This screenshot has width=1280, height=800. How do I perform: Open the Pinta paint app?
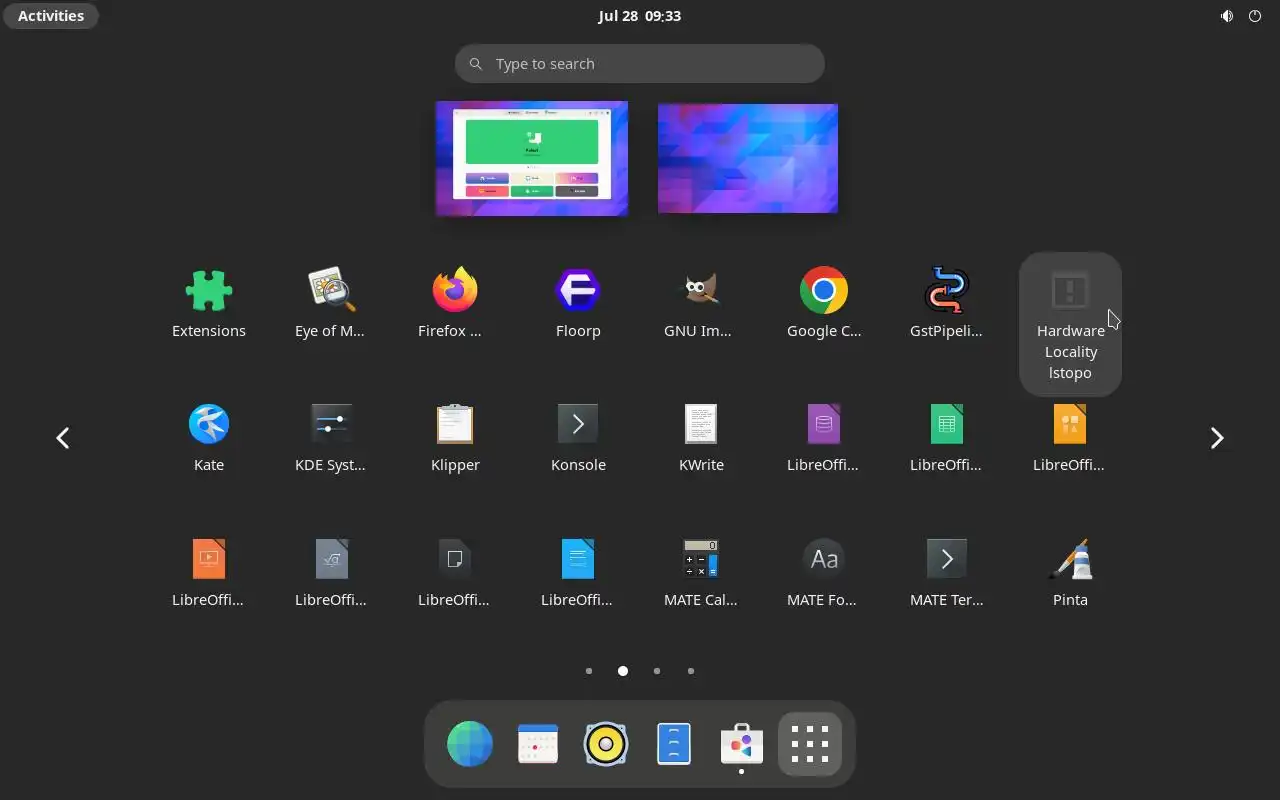[x=1070, y=573]
